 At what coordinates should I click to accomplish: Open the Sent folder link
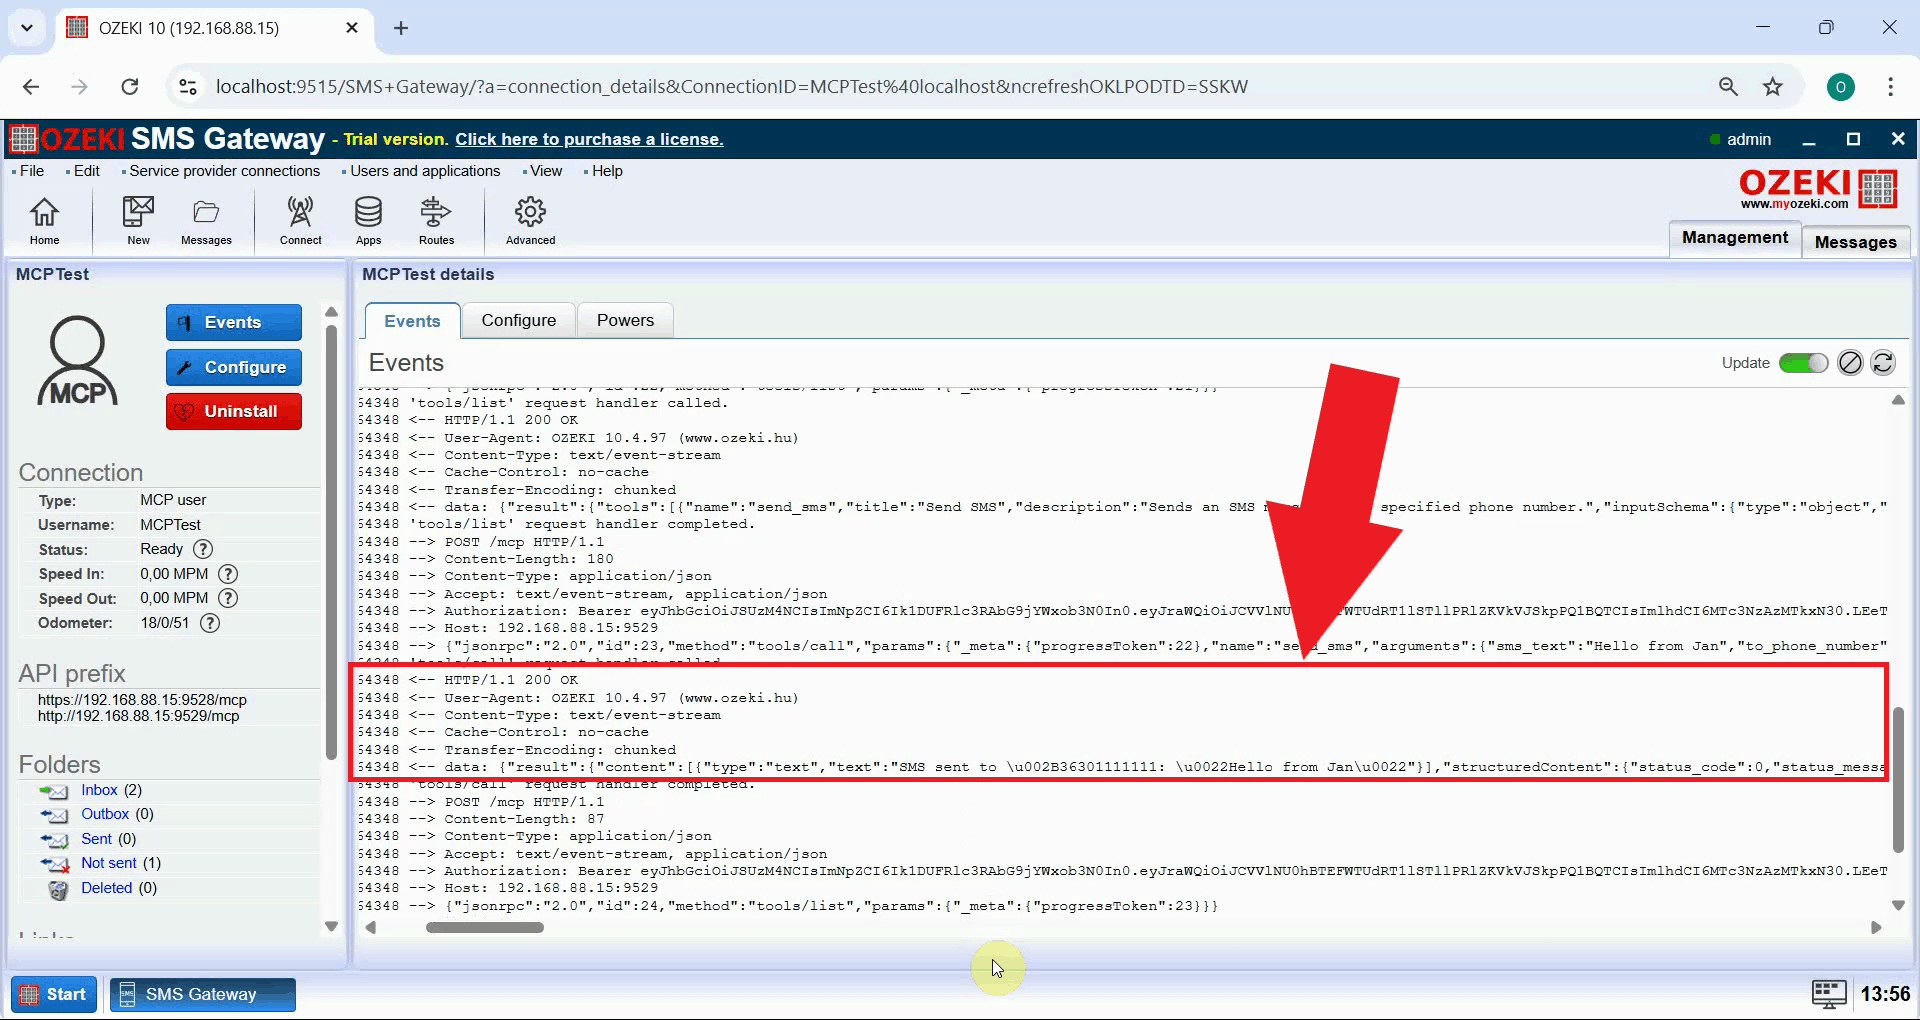click(x=96, y=839)
